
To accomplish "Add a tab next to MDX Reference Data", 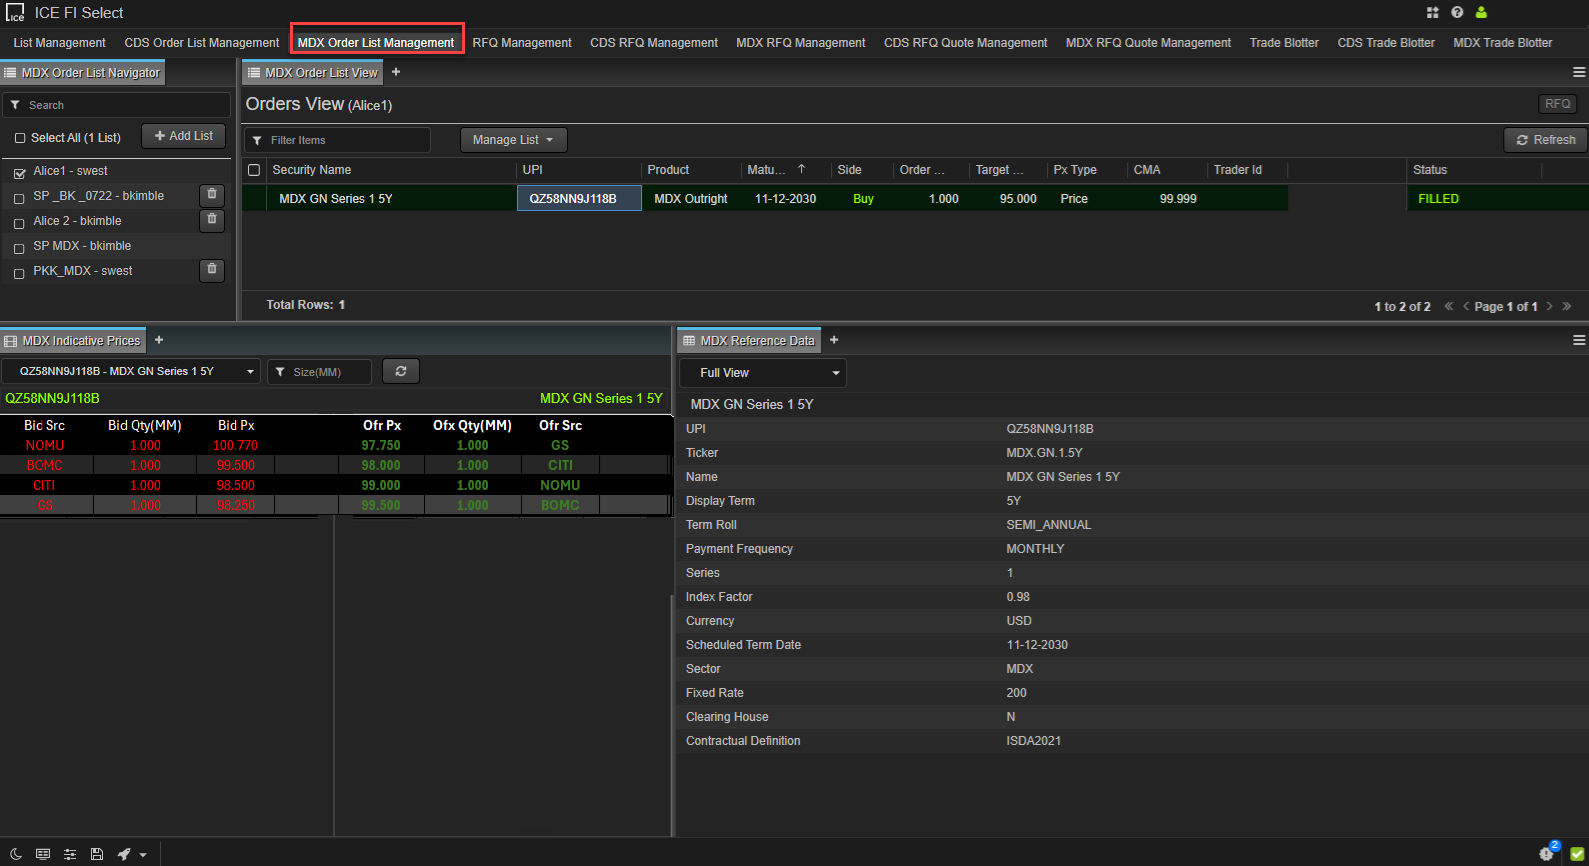I will 834,340.
